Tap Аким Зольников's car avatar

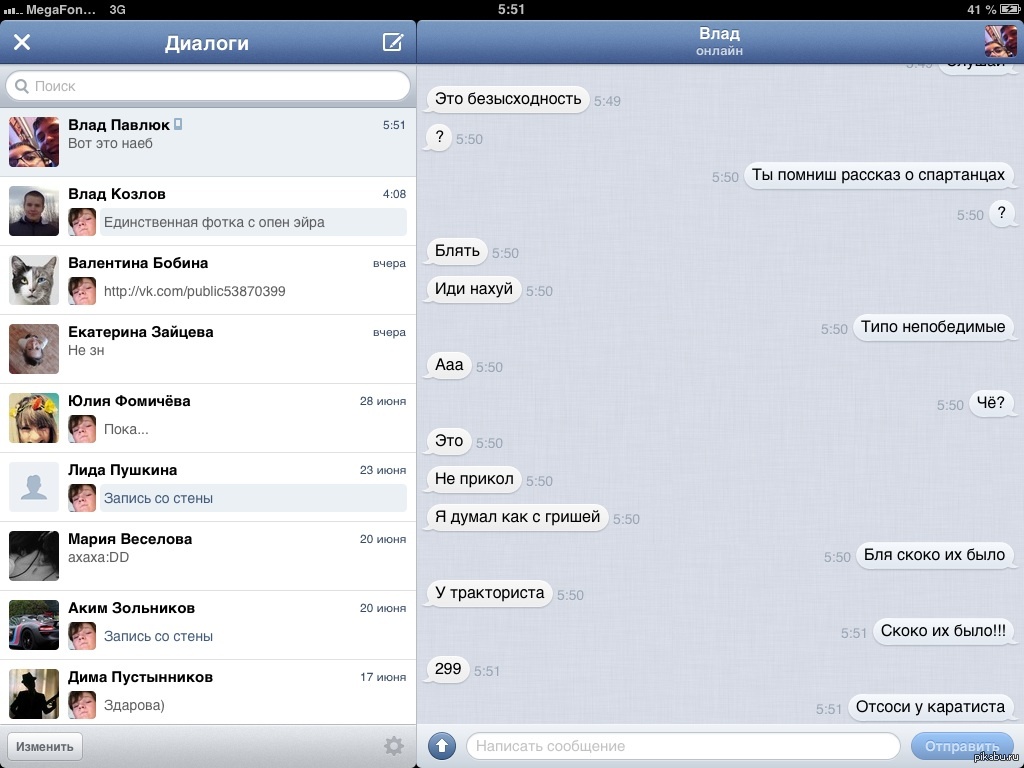tap(34, 625)
